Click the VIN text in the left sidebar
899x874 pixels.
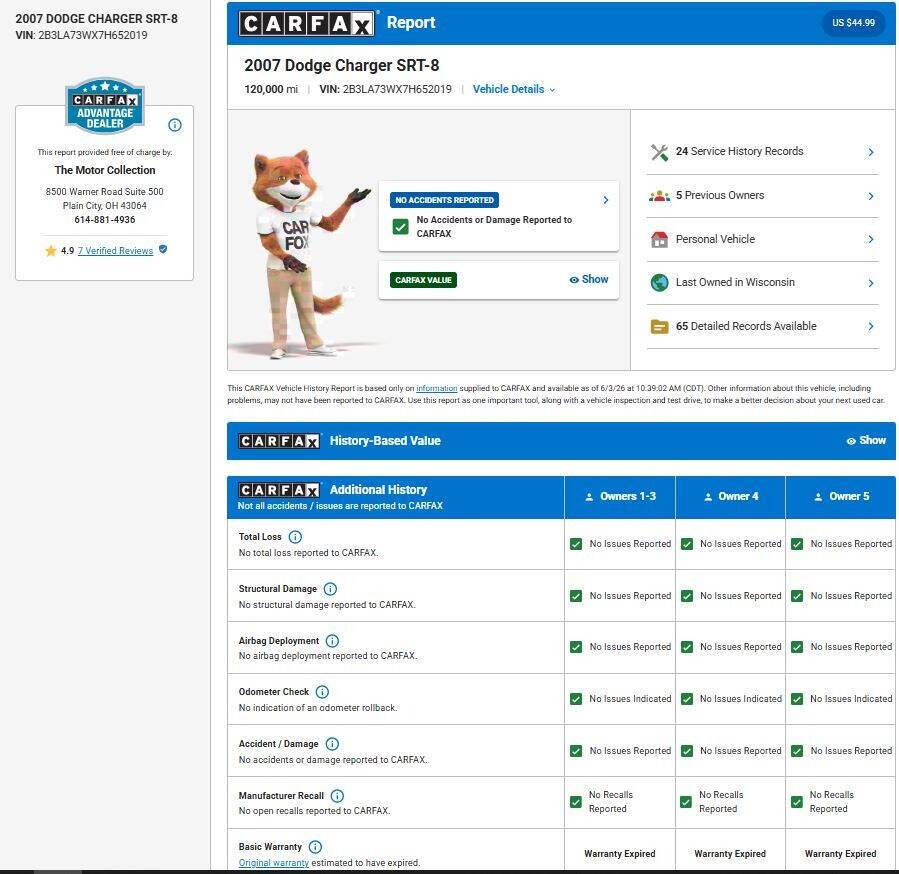tap(81, 35)
